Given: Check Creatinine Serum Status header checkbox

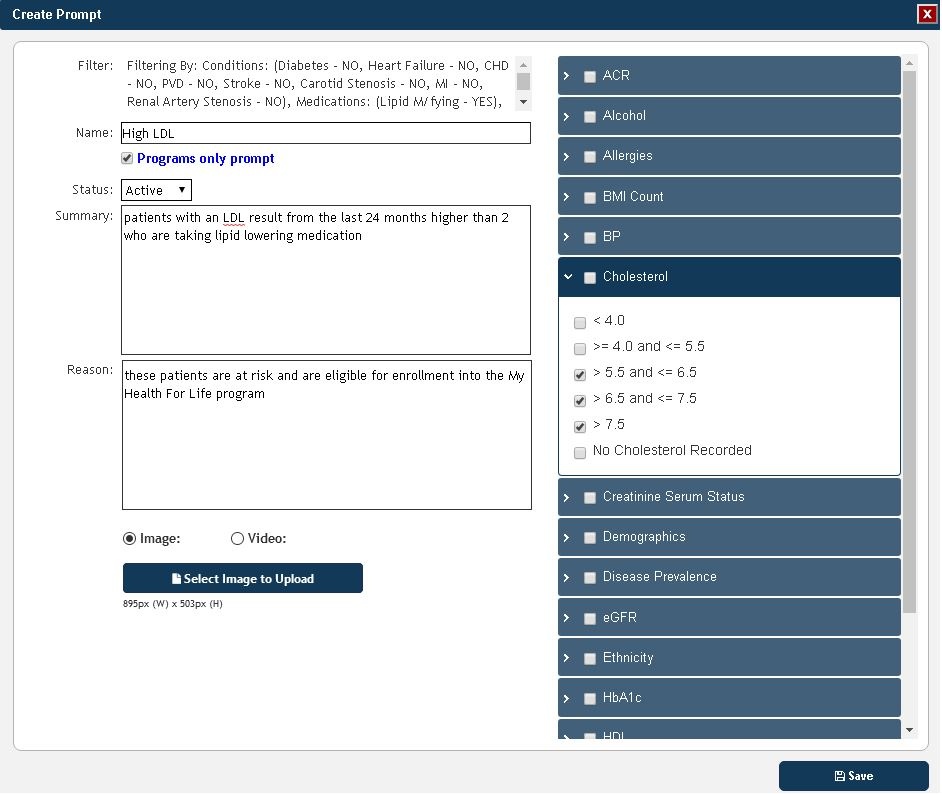Looking at the screenshot, I should click(x=590, y=497).
